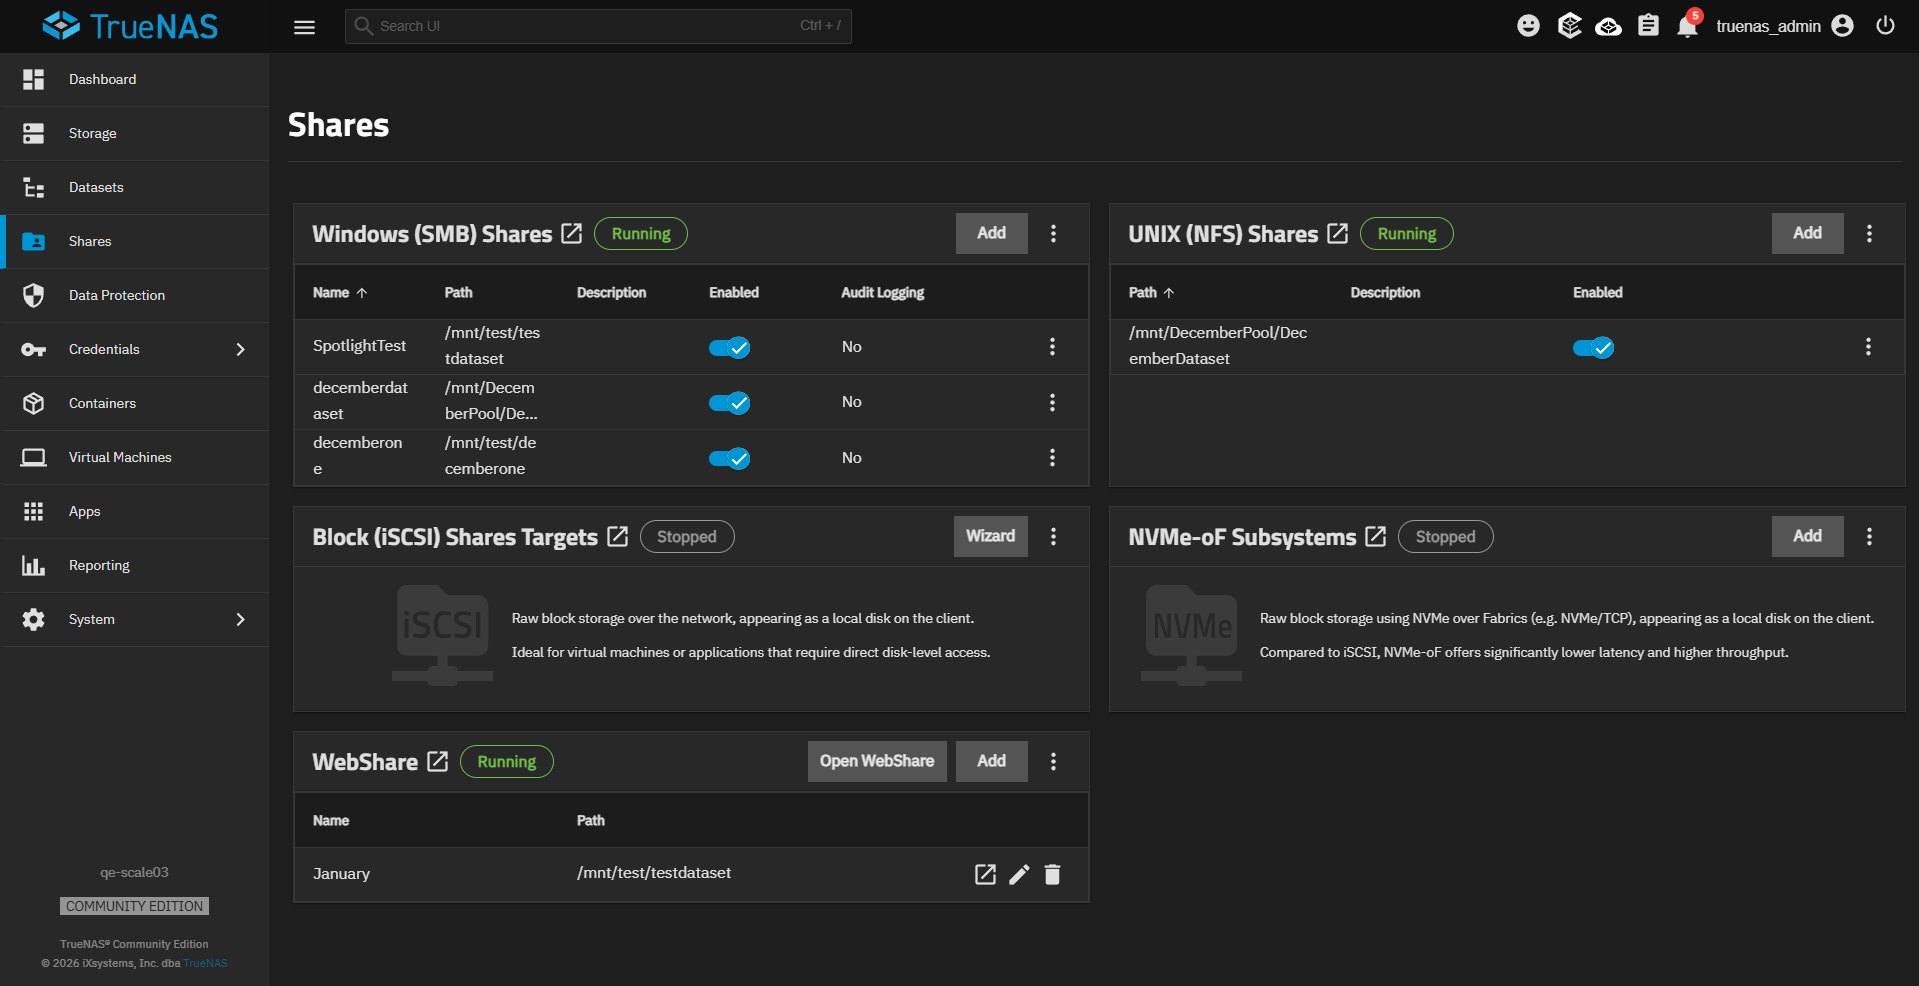Disable the decemberone SMB share toggle
The image size is (1919, 986).
(729, 458)
